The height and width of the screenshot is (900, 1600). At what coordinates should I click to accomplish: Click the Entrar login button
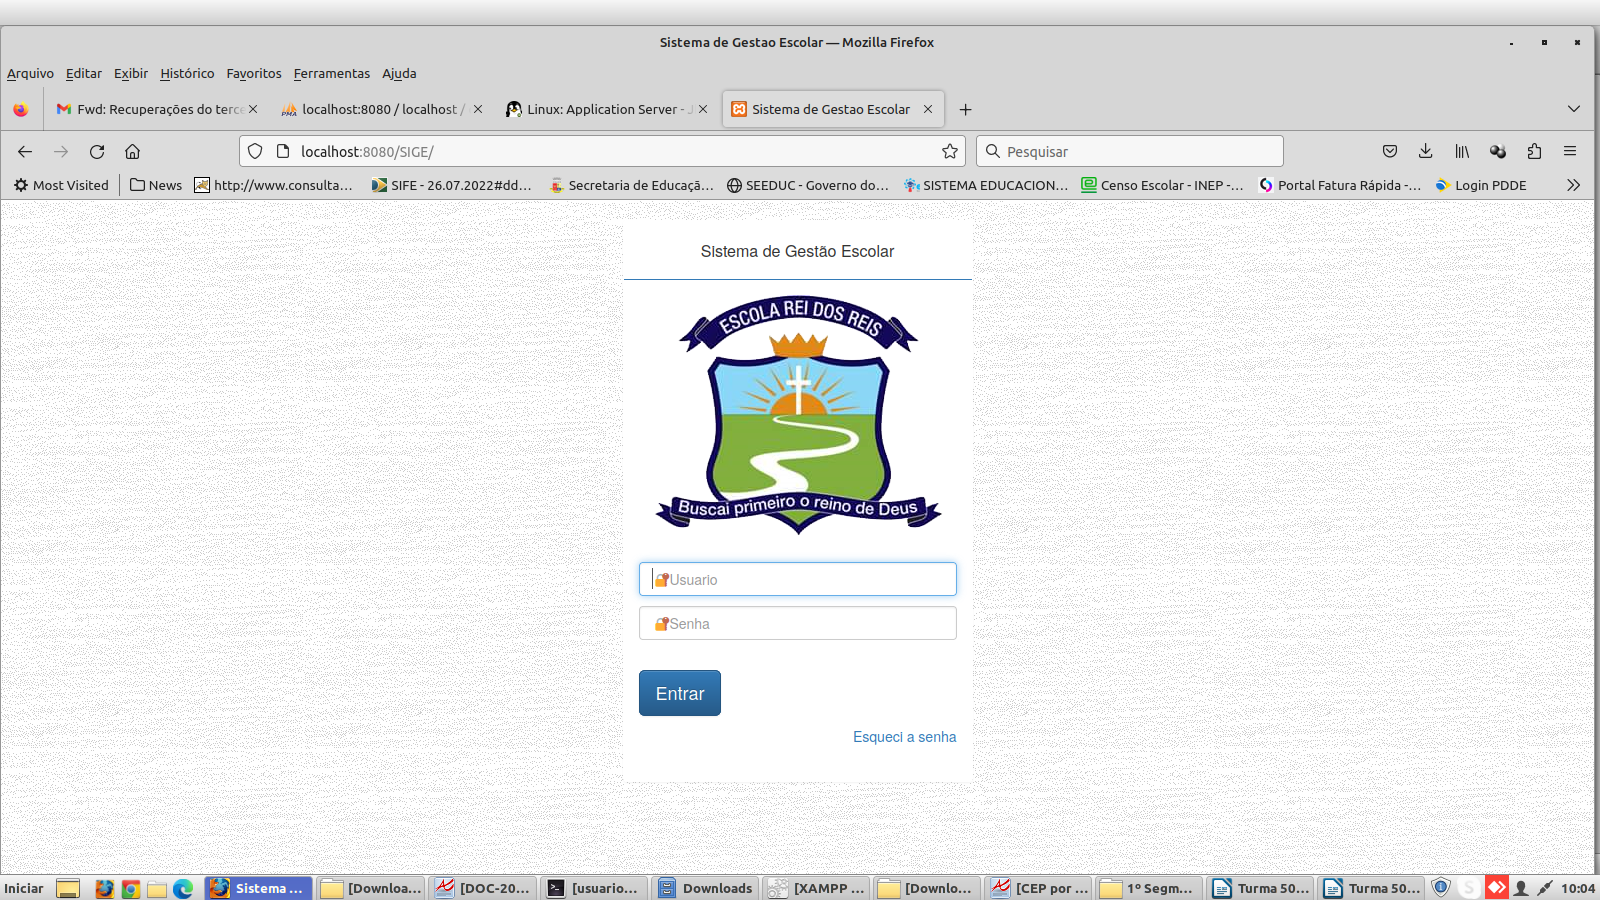coord(680,693)
